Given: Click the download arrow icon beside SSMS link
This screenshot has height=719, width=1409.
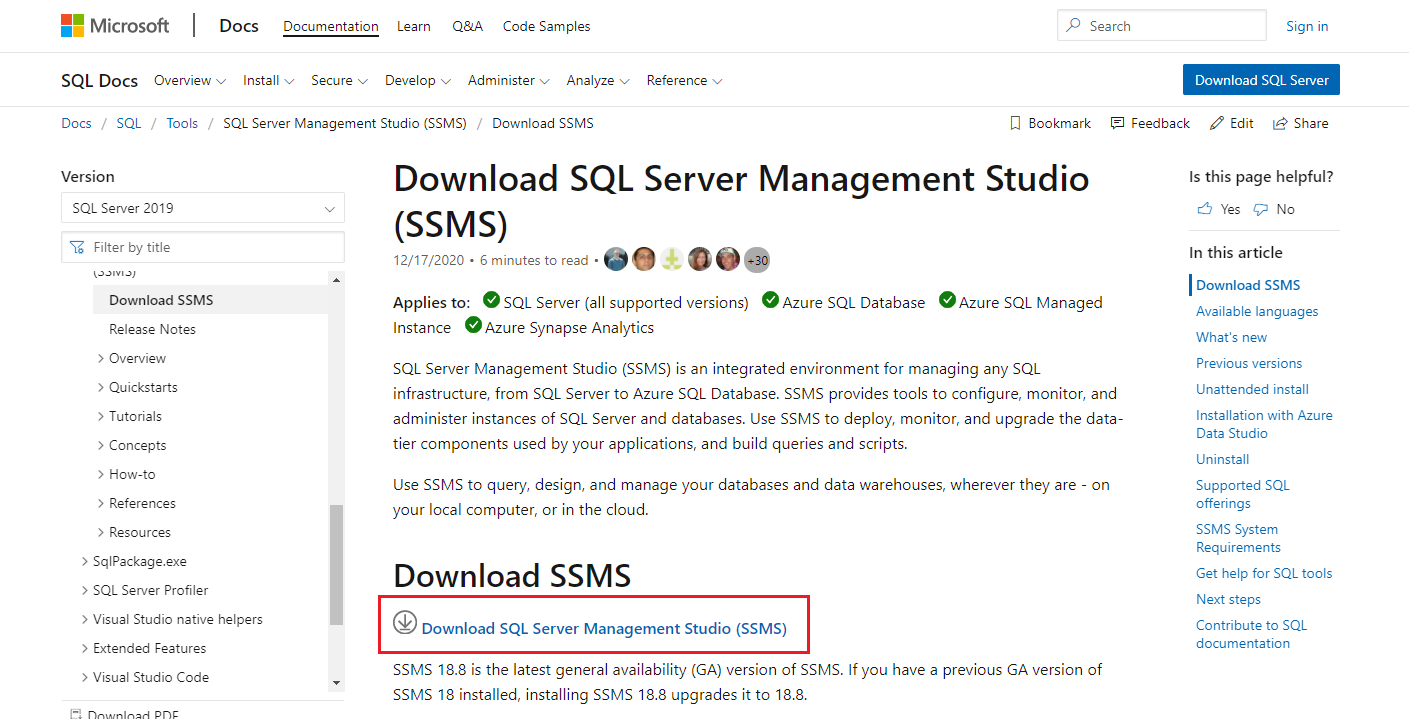Looking at the screenshot, I should click(x=405, y=621).
